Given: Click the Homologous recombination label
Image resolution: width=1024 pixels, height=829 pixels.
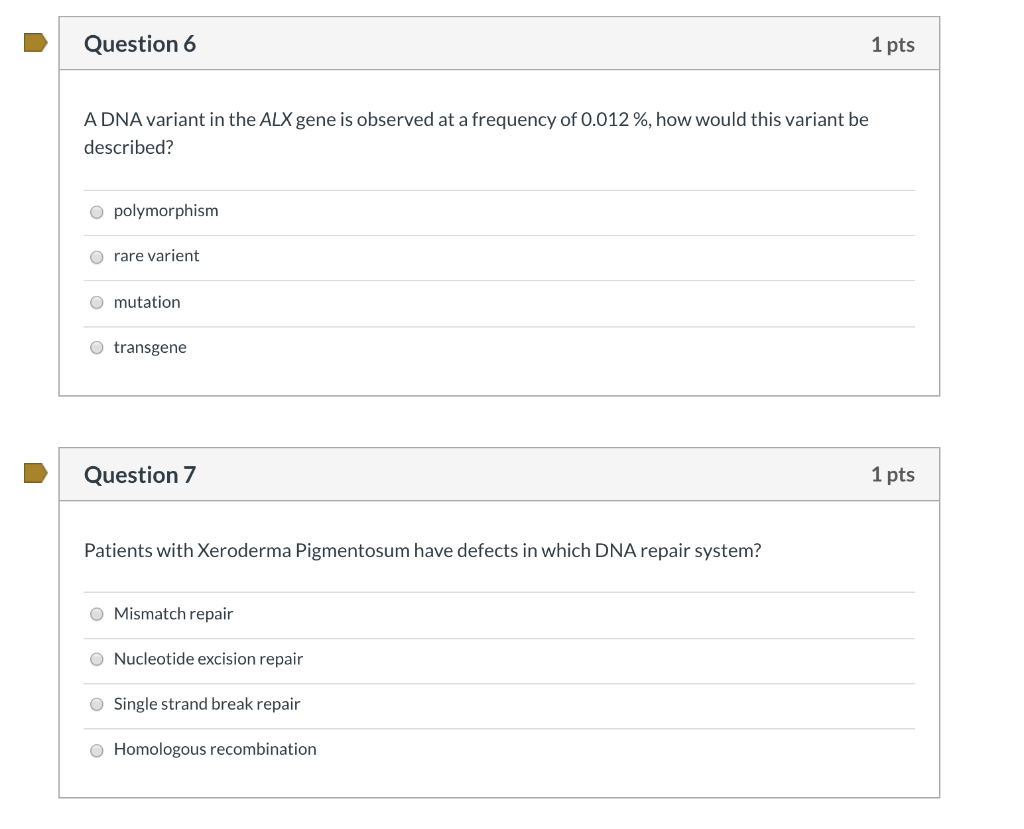Looking at the screenshot, I should click(215, 749).
